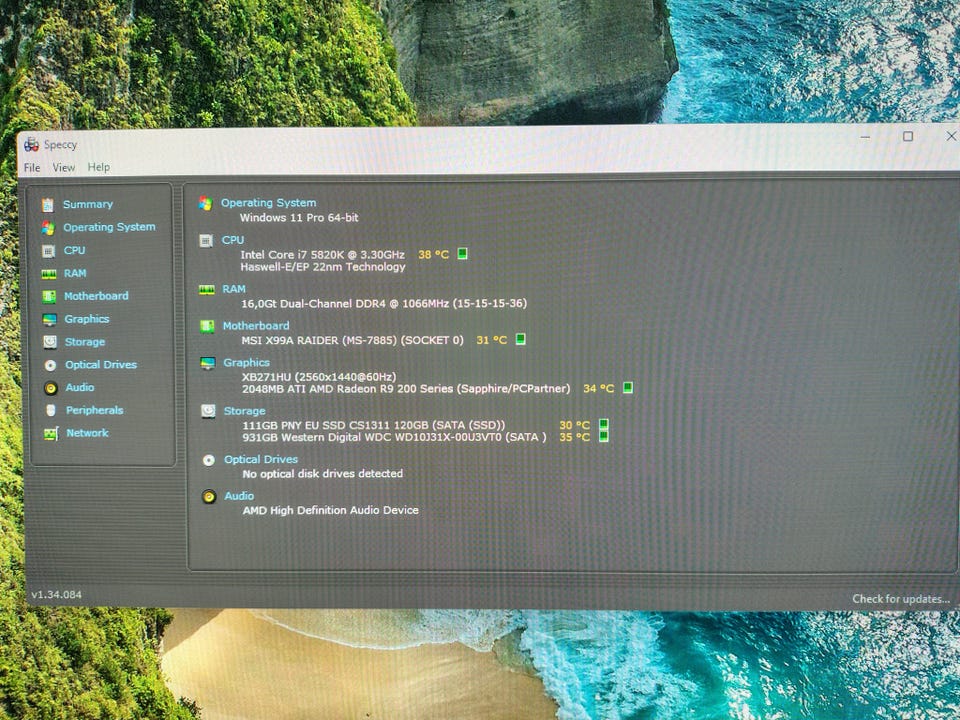Image resolution: width=960 pixels, height=720 pixels.
Task: Click the Audio icon in summary panel
Action: (x=209, y=497)
